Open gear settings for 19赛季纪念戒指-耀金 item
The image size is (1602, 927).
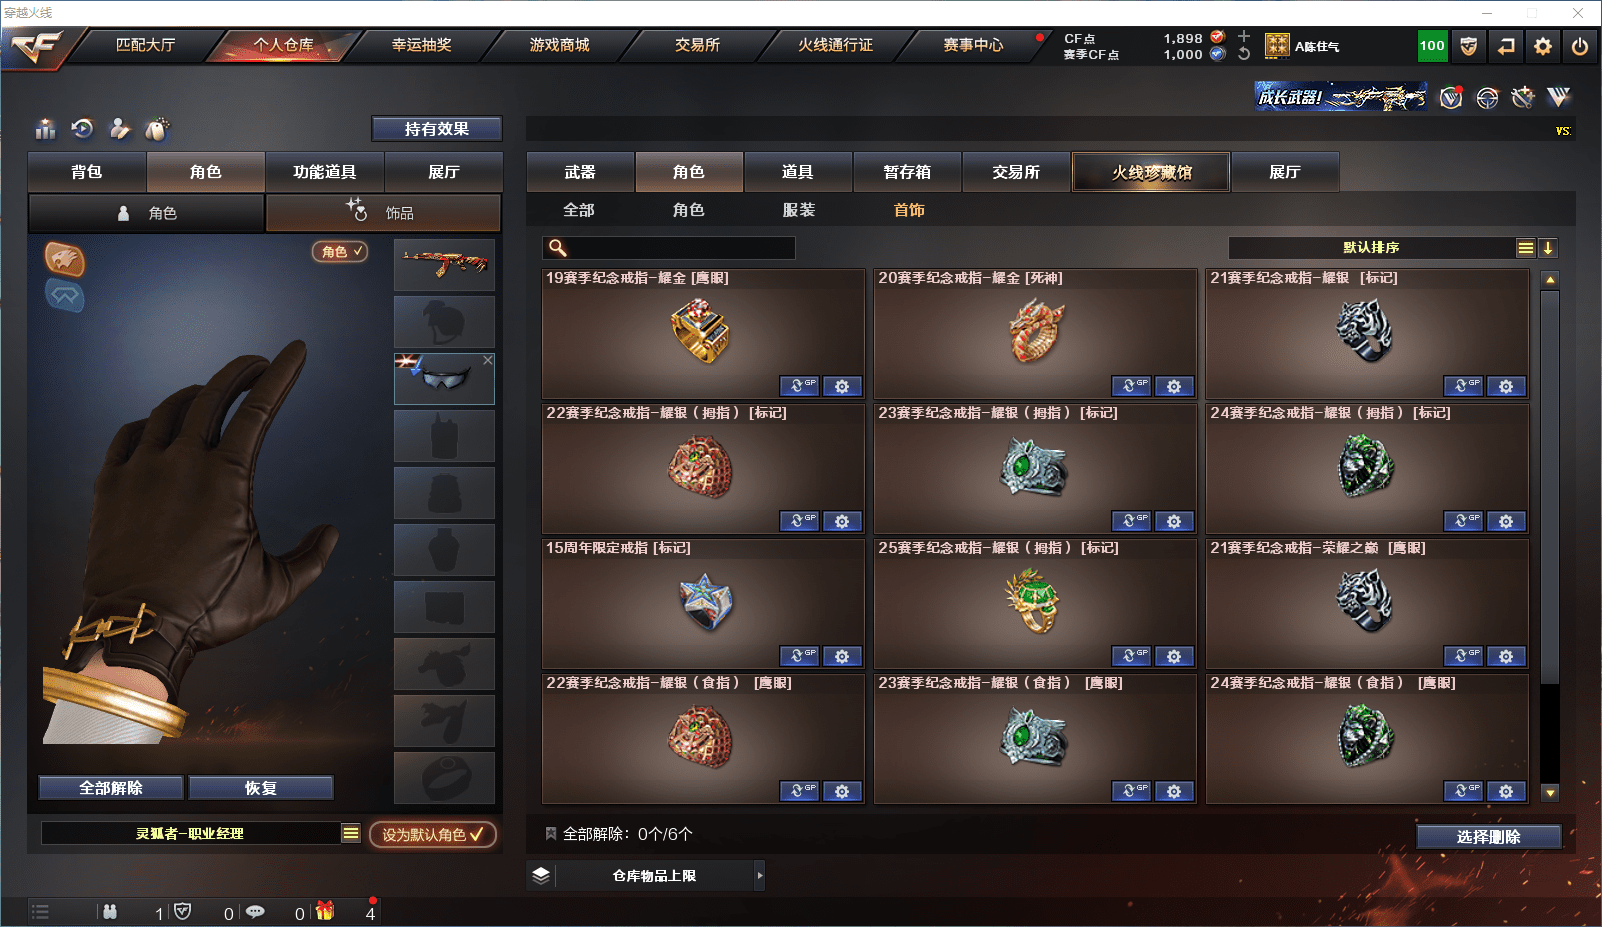(842, 386)
